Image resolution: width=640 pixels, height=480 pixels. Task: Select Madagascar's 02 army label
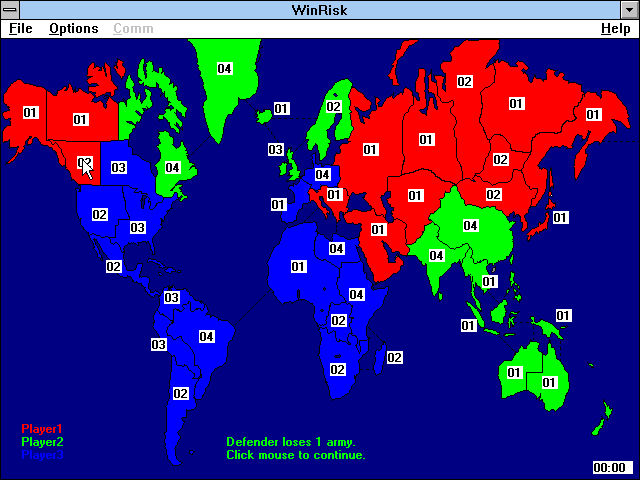(x=394, y=358)
